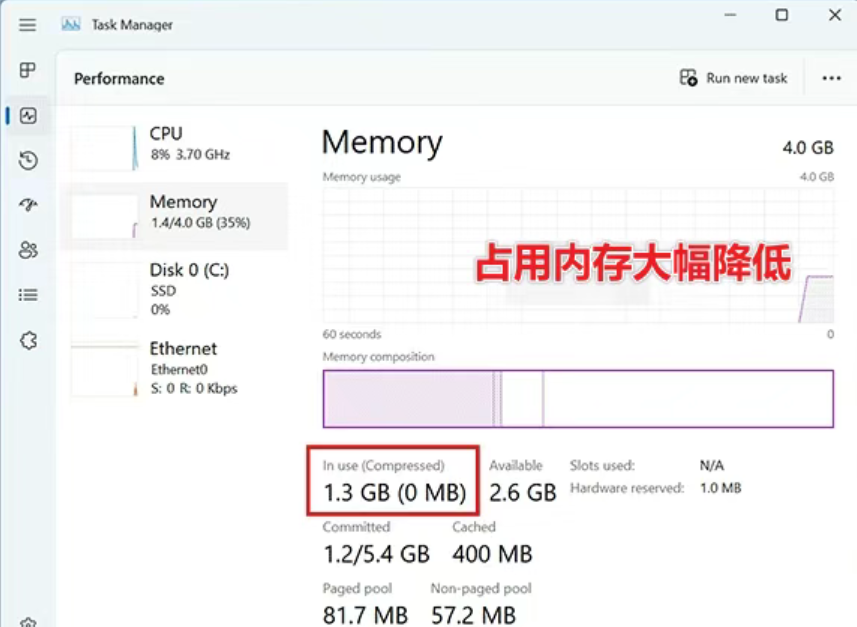Click the In use (Compressed) value
Viewport: 857px width, 627px height.
click(394, 493)
